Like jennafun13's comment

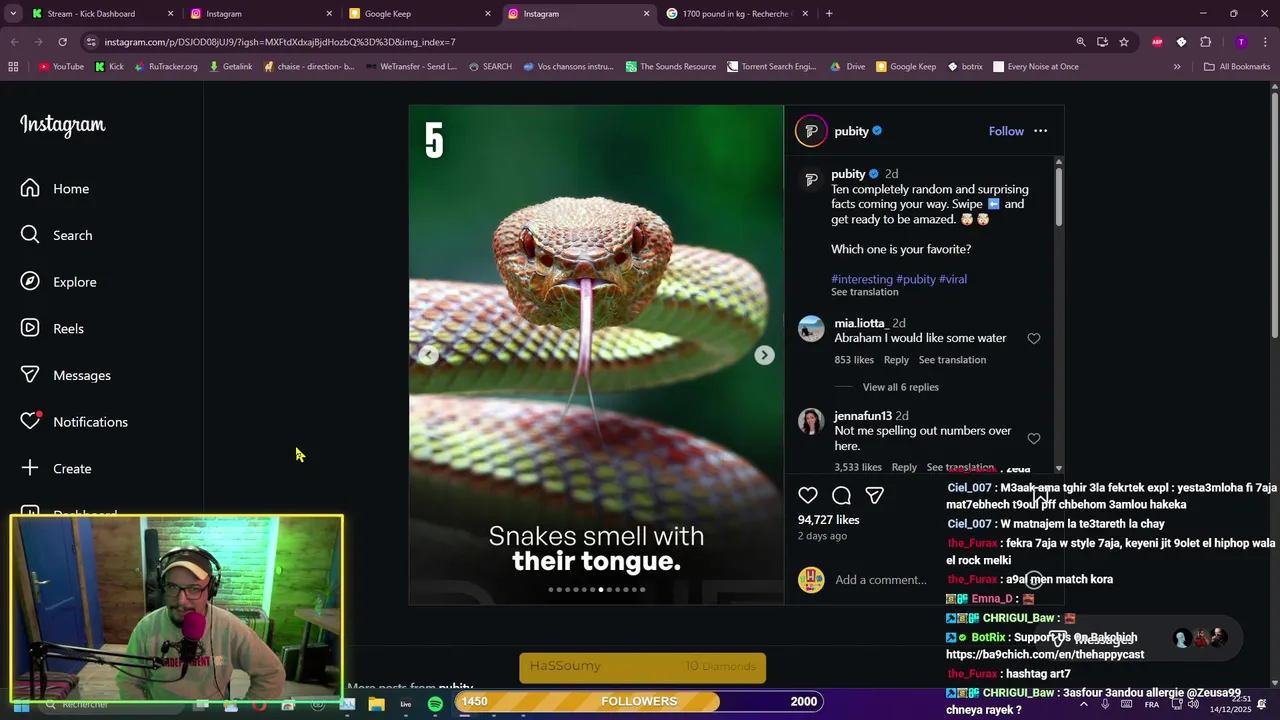(1034, 439)
